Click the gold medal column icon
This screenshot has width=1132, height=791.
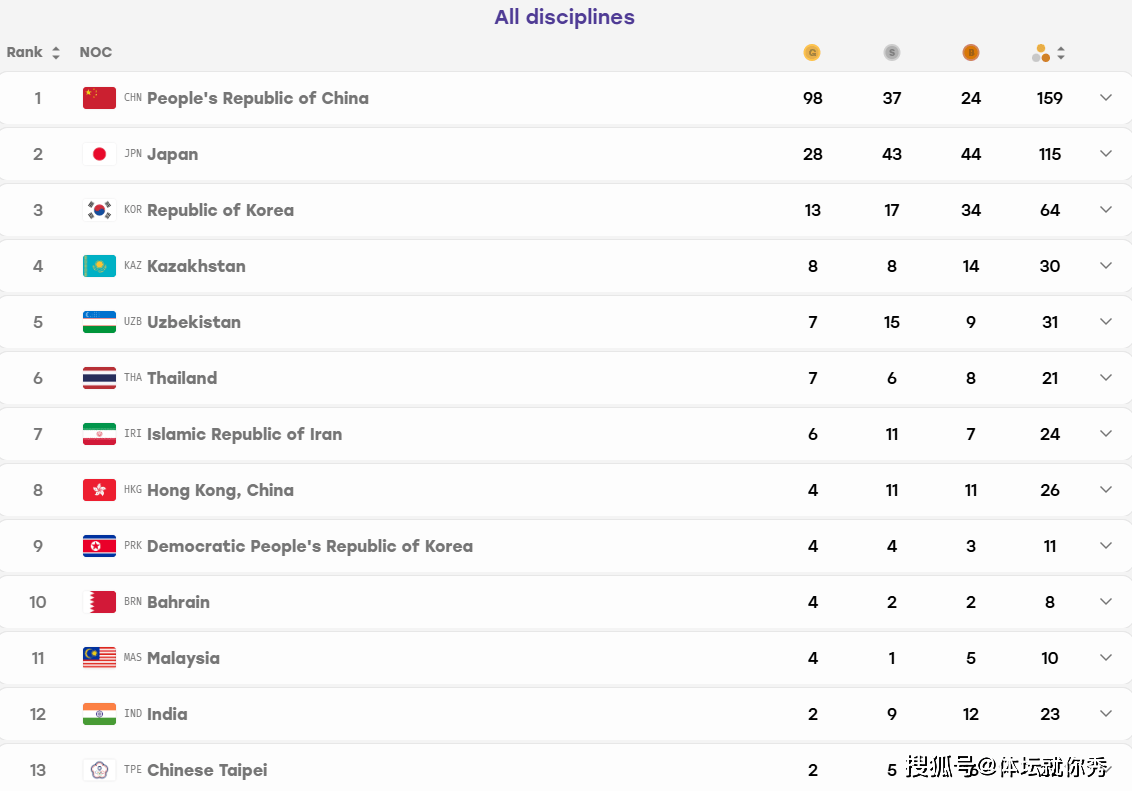point(812,53)
